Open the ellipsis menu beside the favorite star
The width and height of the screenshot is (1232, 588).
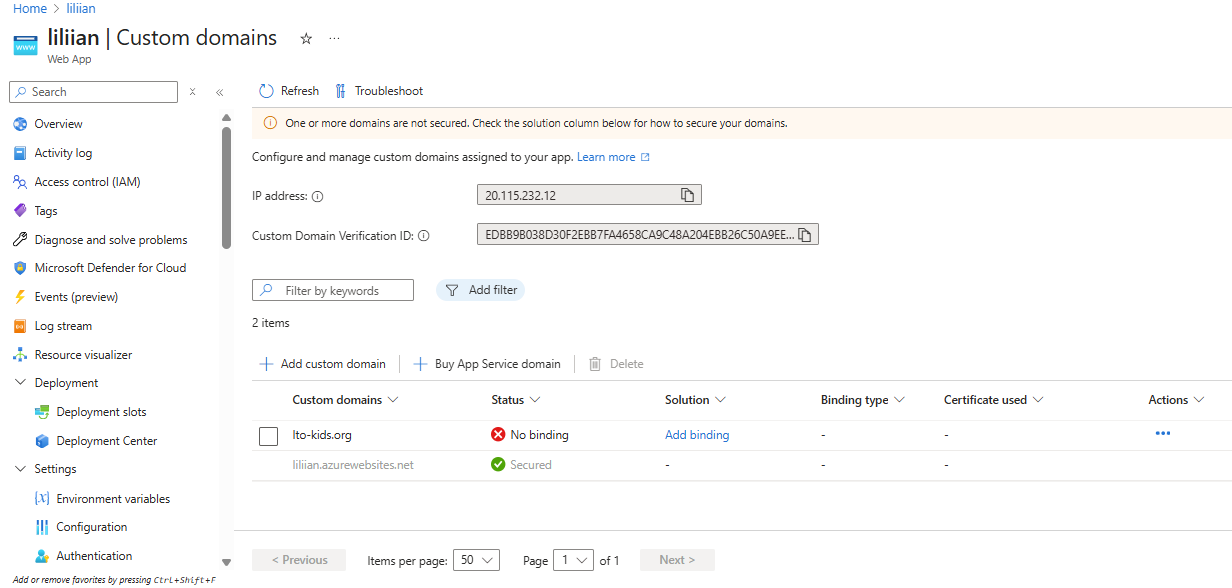pos(334,38)
